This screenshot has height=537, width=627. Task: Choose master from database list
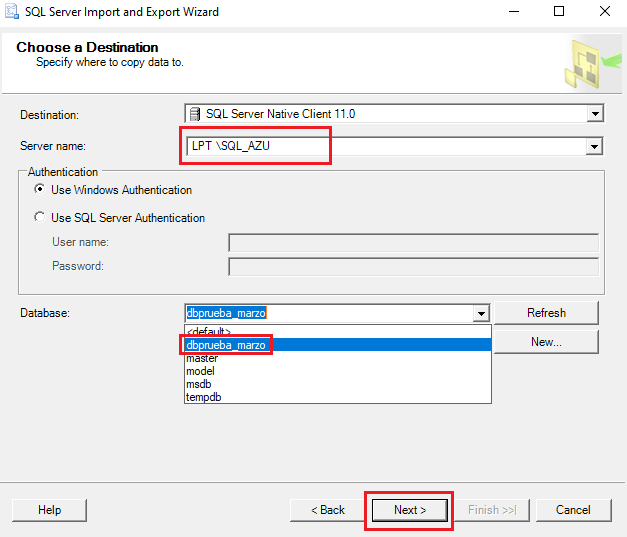point(337,358)
